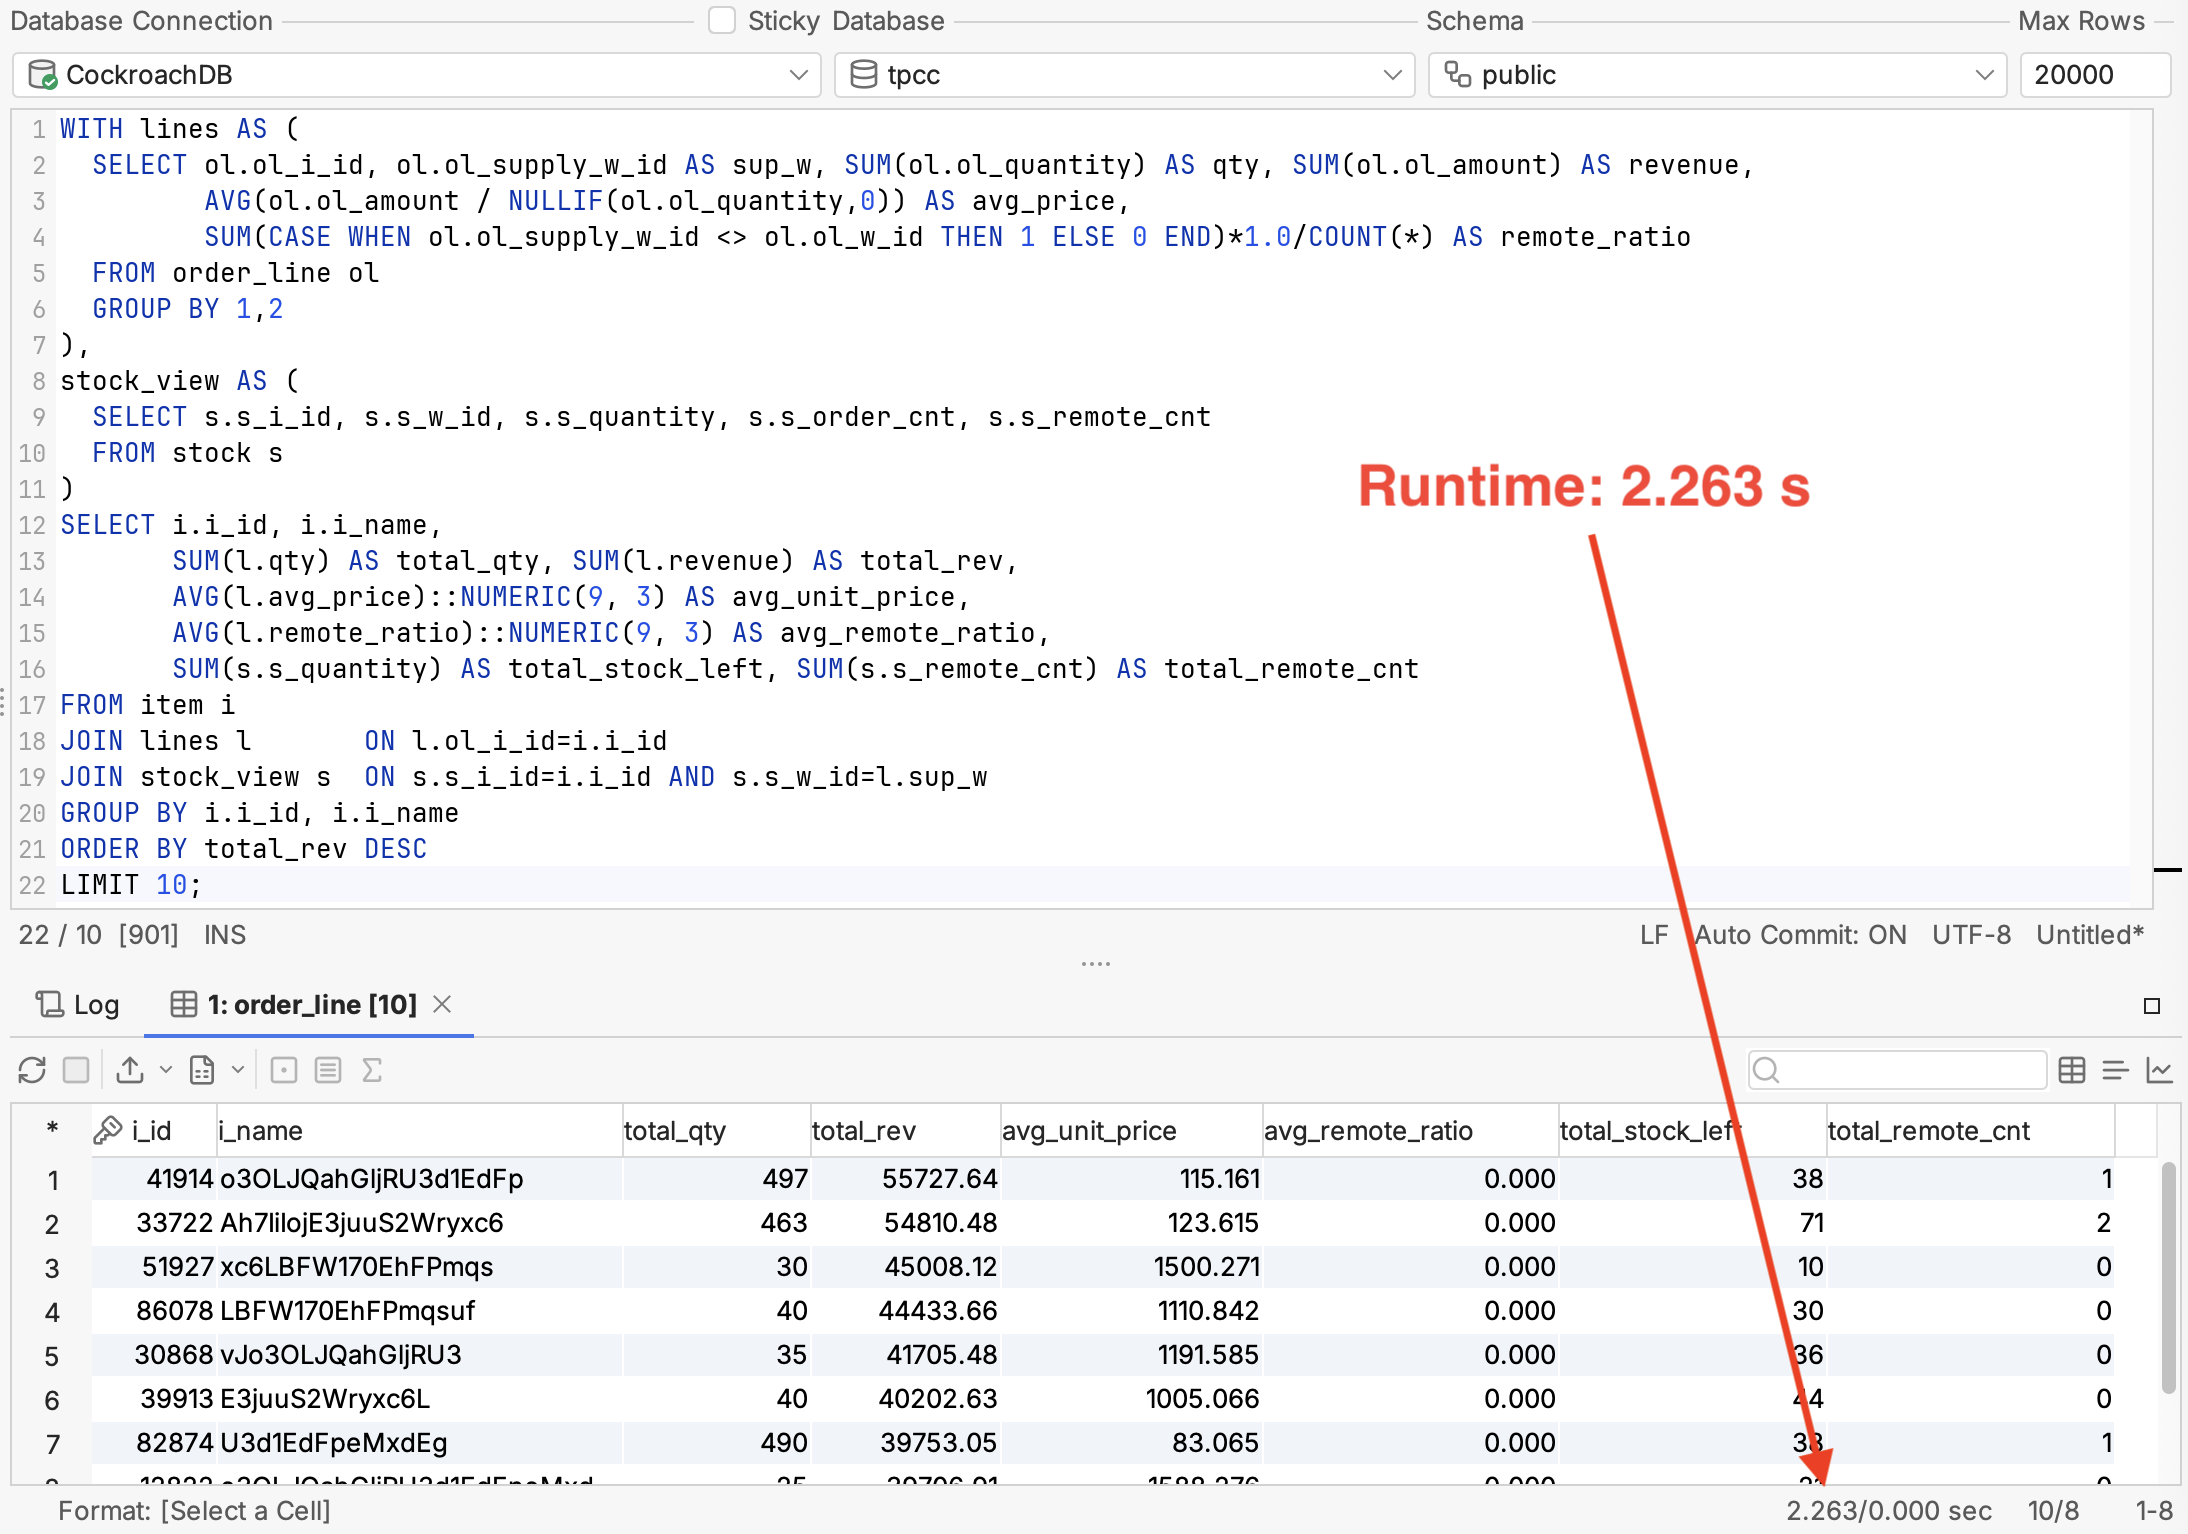Select the grid view icon
Screen dimensions: 2188x1534
point(2072,1069)
